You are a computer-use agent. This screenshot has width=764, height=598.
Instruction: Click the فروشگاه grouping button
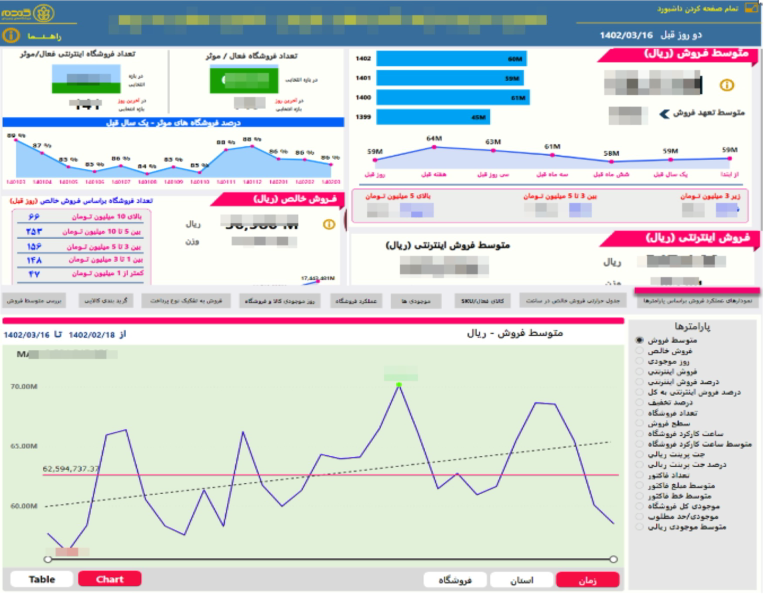(455, 580)
